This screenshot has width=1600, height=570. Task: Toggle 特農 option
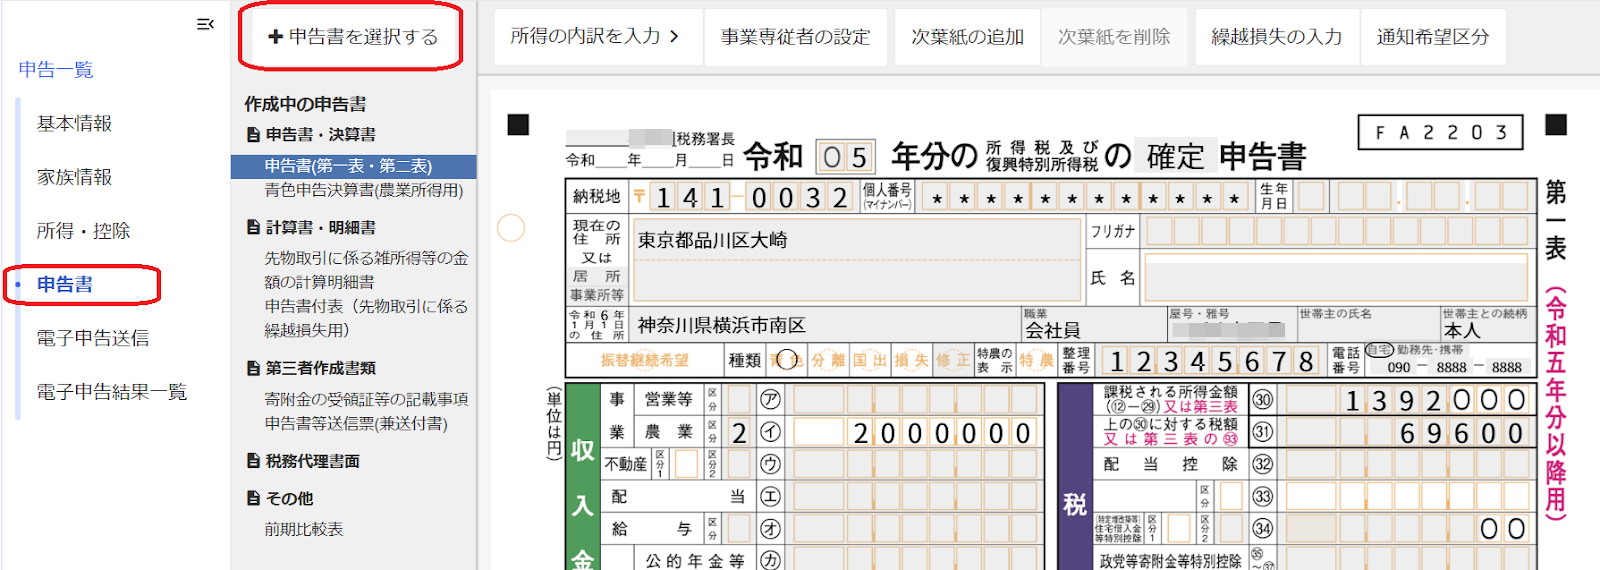[x=1038, y=360]
